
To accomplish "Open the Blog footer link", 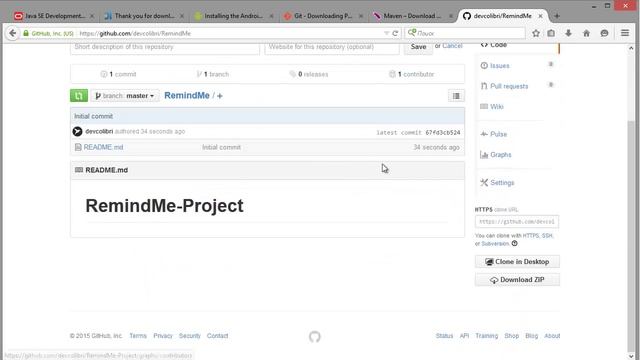I will tap(531, 336).
